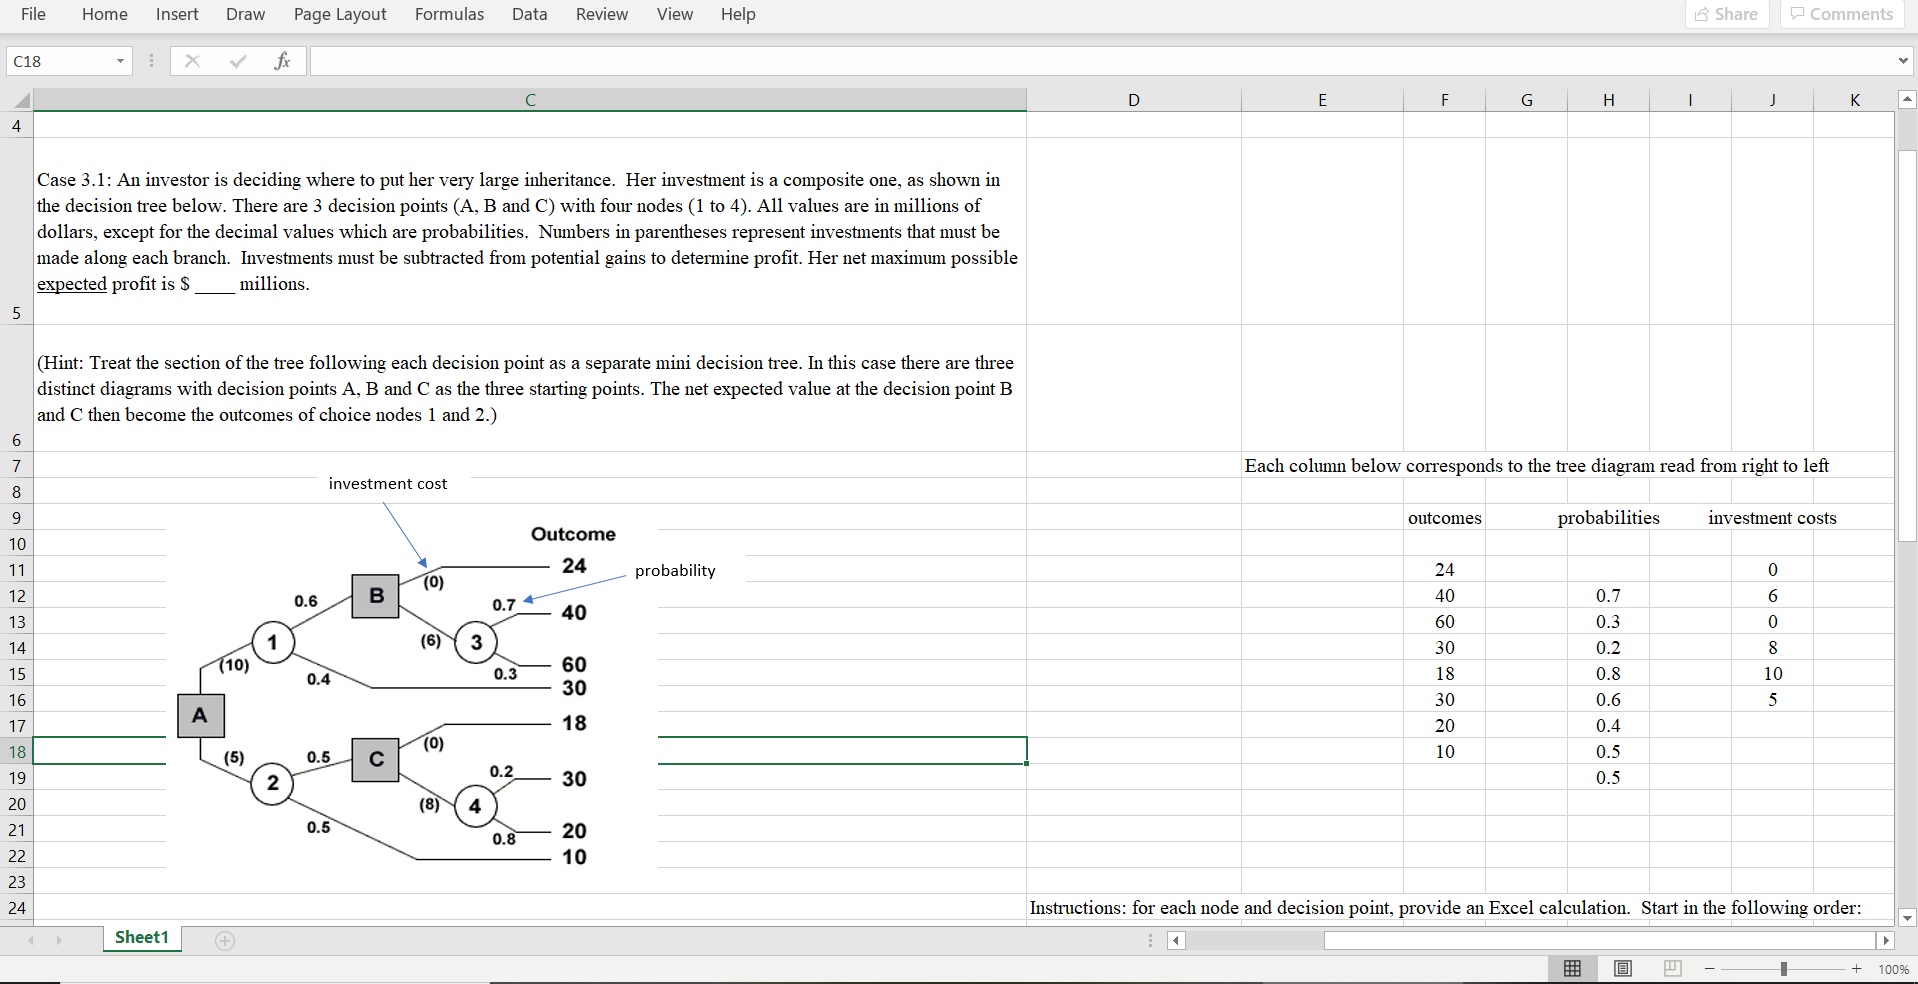The width and height of the screenshot is (1918, 984).
Task: Click the Zoom Out minus icon
Action: tap(1709, 968)
